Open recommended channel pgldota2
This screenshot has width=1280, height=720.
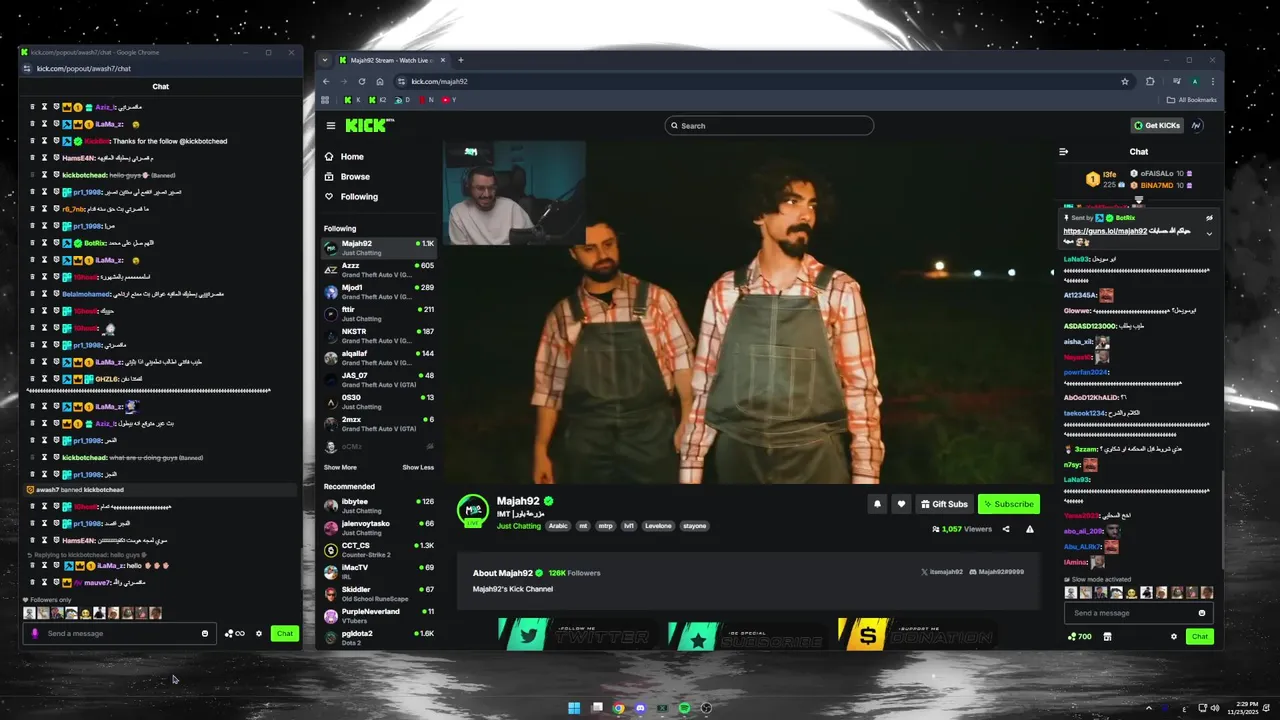[x=379, y=638]
